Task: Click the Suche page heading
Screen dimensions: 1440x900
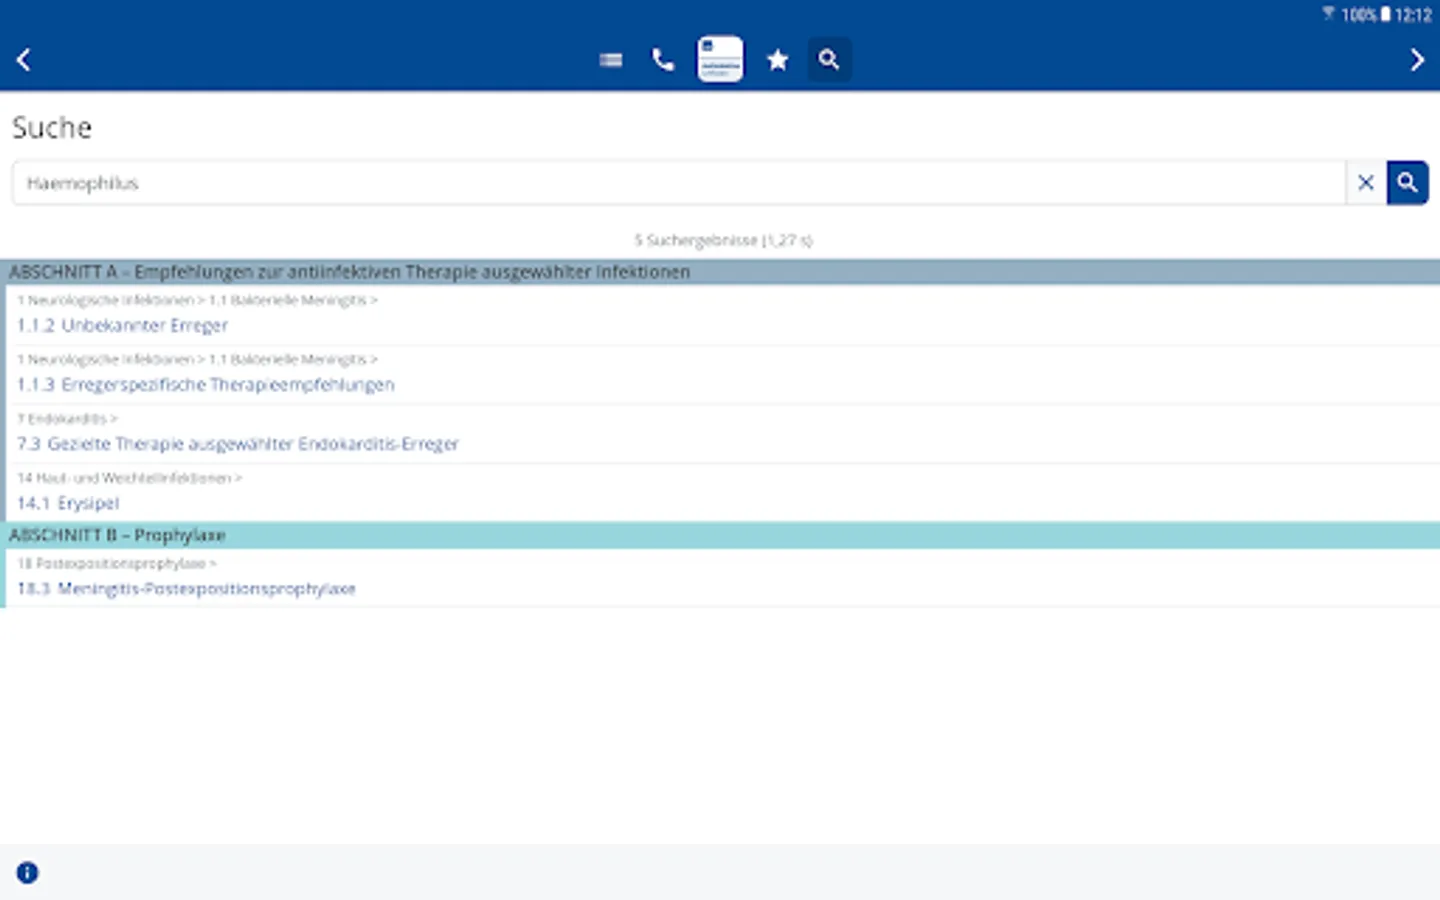Action: pos(52,128)
